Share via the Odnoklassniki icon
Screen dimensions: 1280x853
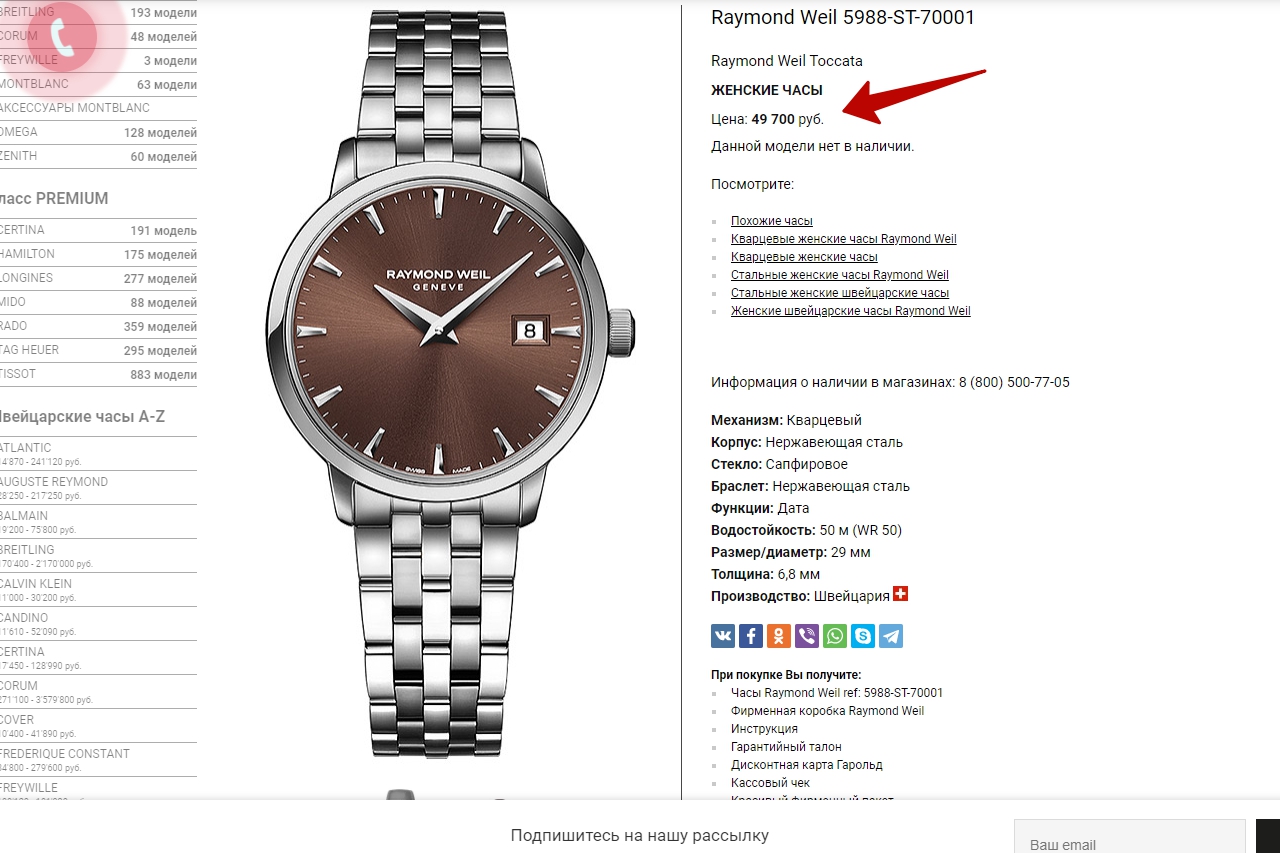[x=779, y=636]
